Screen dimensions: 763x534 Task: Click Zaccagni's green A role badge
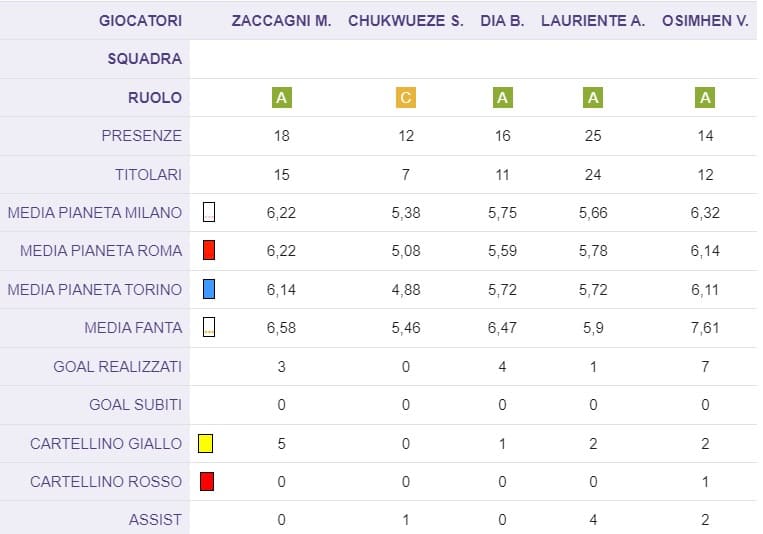281,97
